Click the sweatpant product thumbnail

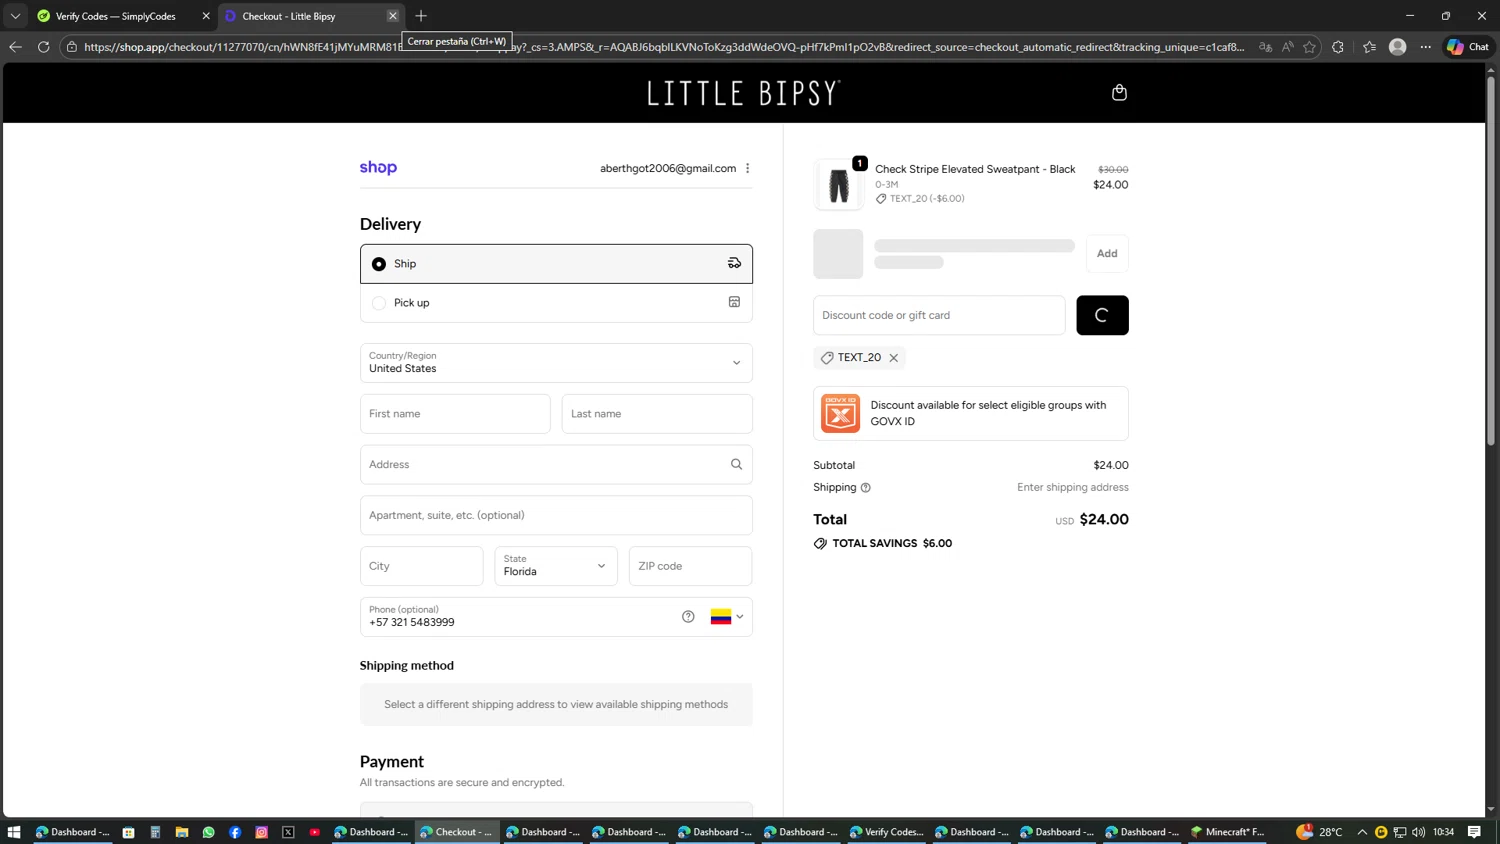click(839, 185)
